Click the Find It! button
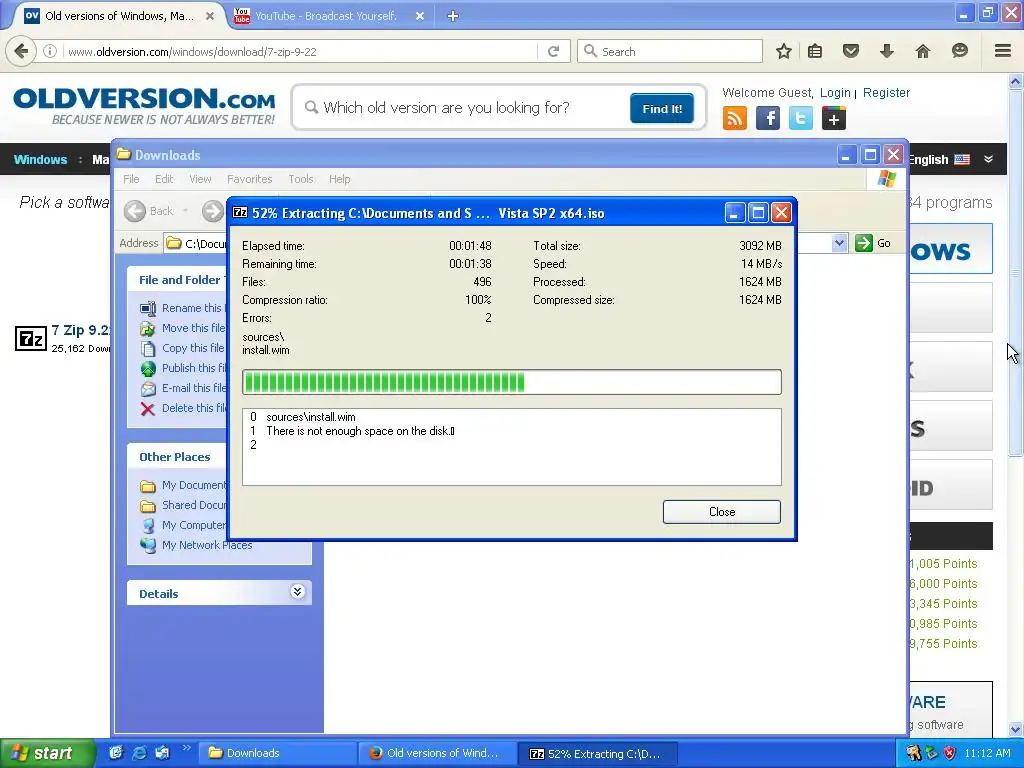 (x=662, y=108)
